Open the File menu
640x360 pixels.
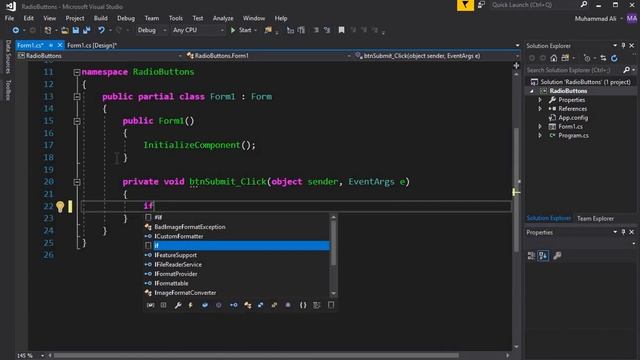point(9,18)
